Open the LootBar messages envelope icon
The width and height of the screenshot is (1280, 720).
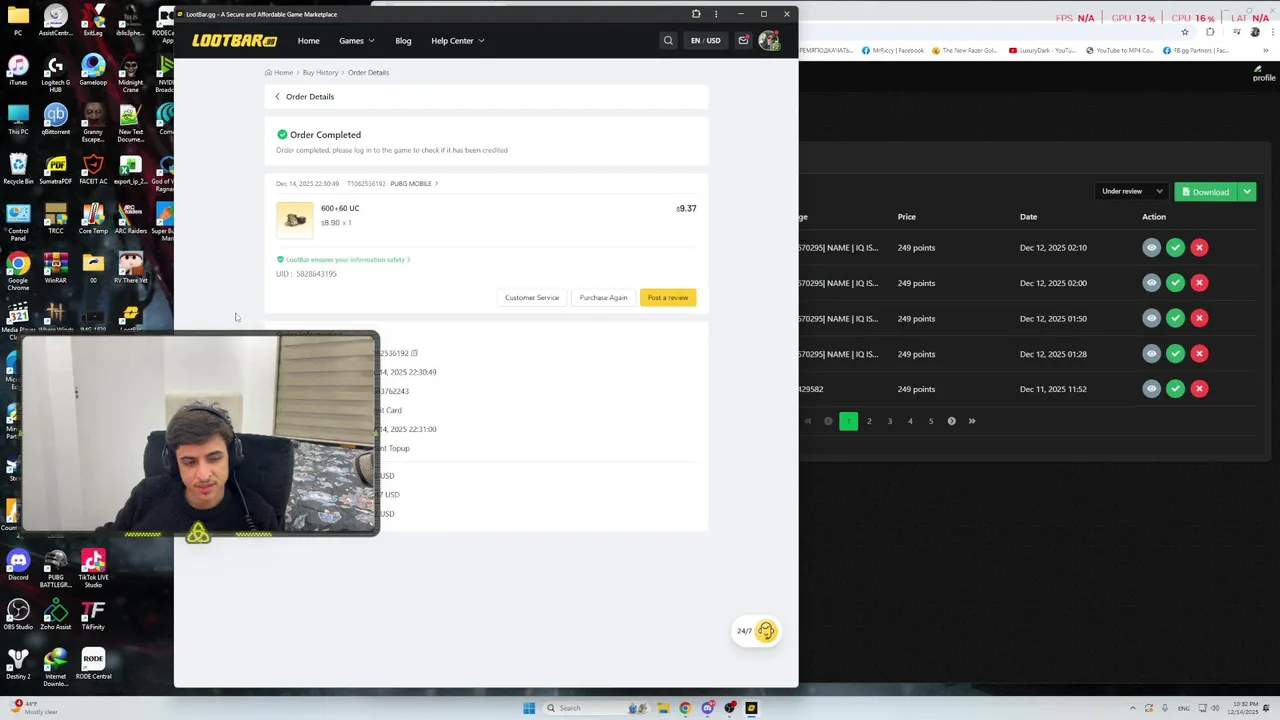point(743,41)
